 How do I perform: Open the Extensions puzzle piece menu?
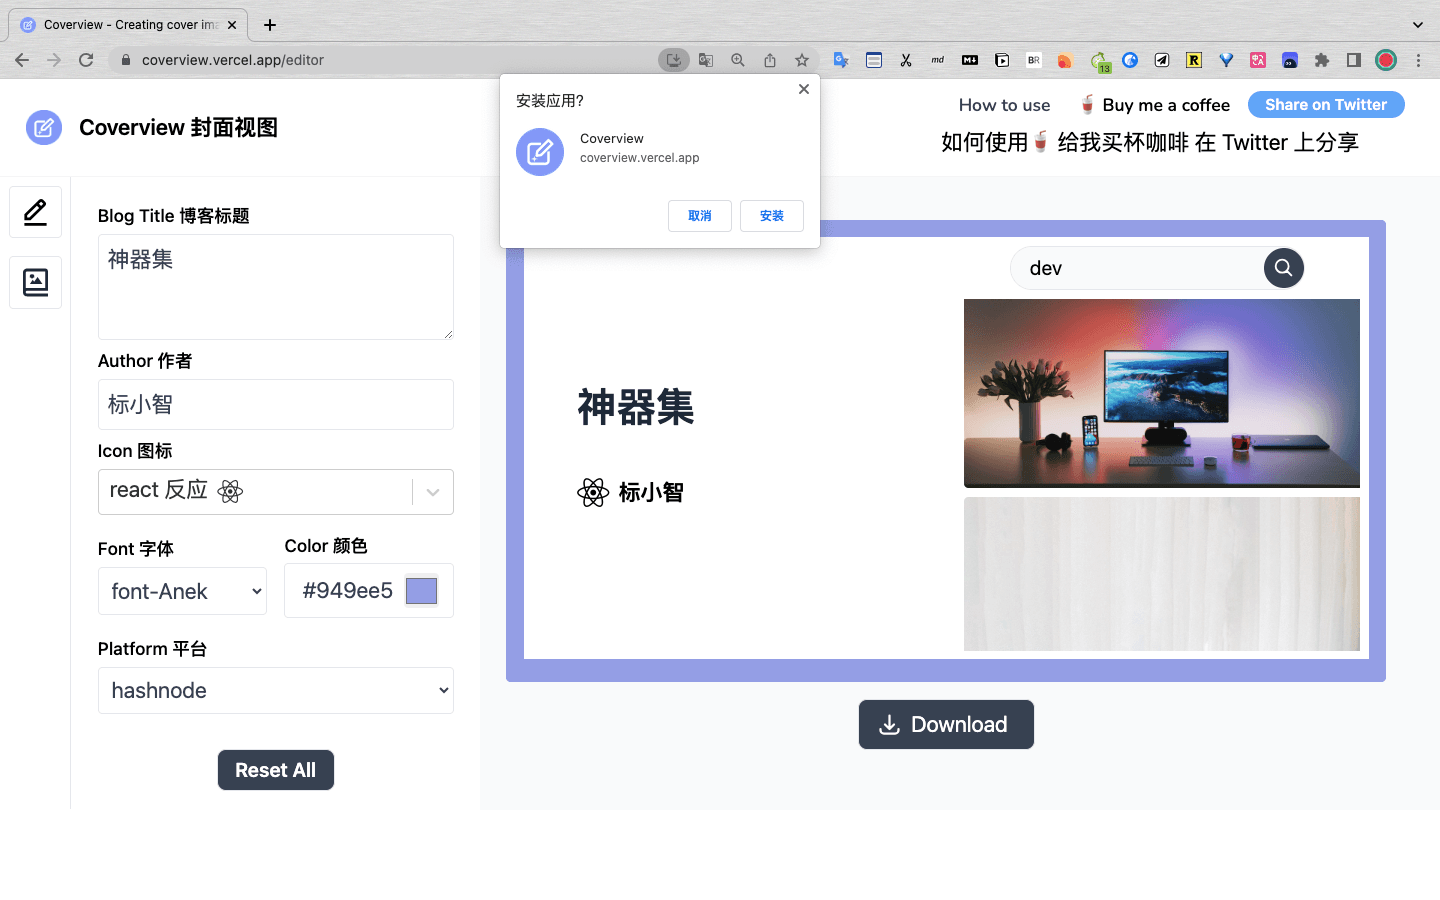(1322, 60)
